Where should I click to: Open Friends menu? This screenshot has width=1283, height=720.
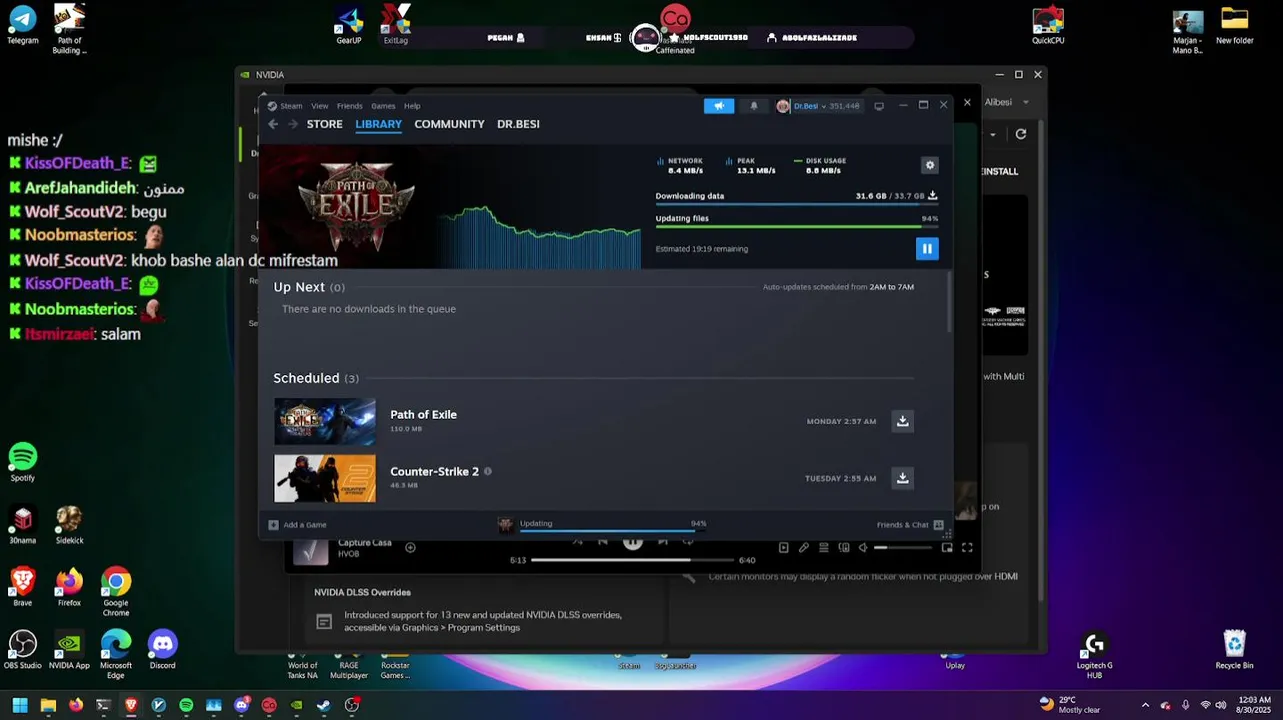tap(350, 106)
